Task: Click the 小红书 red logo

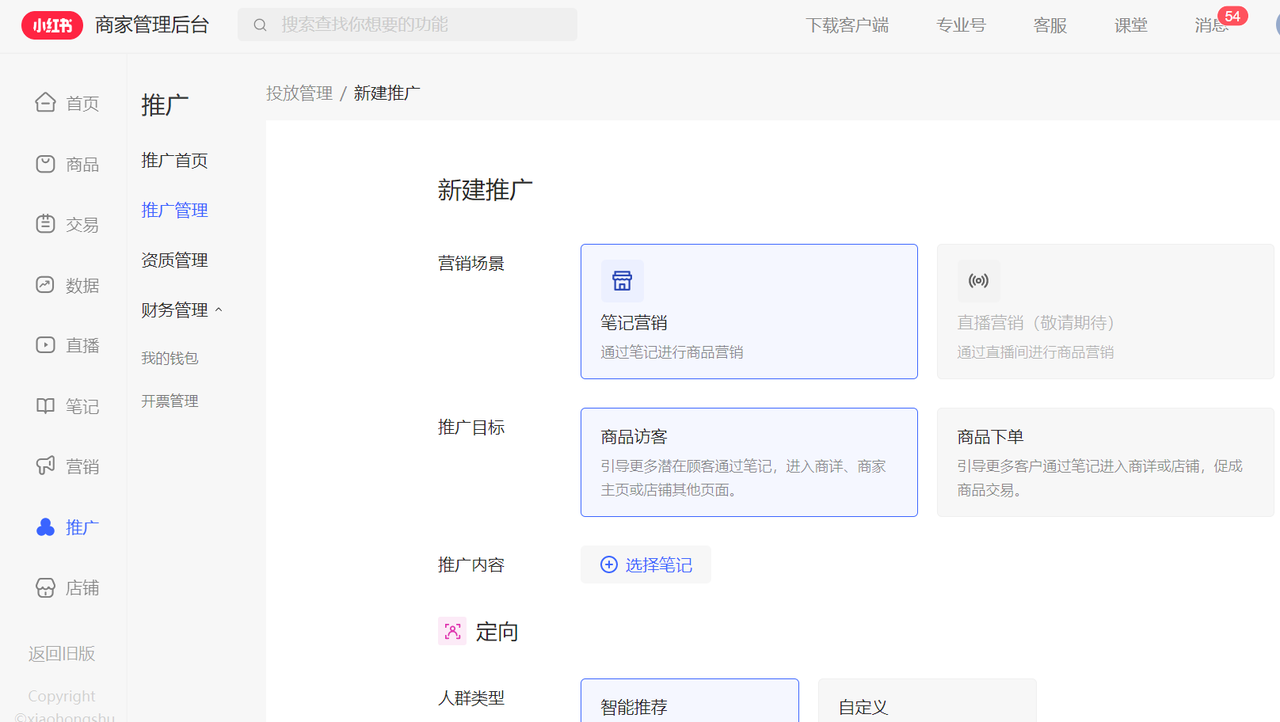Action: click(x=52, y=25)
